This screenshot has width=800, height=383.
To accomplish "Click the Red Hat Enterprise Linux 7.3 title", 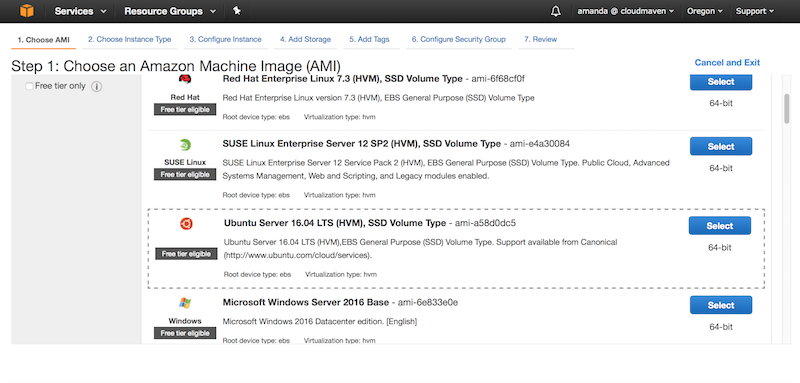I will (342, 79).
